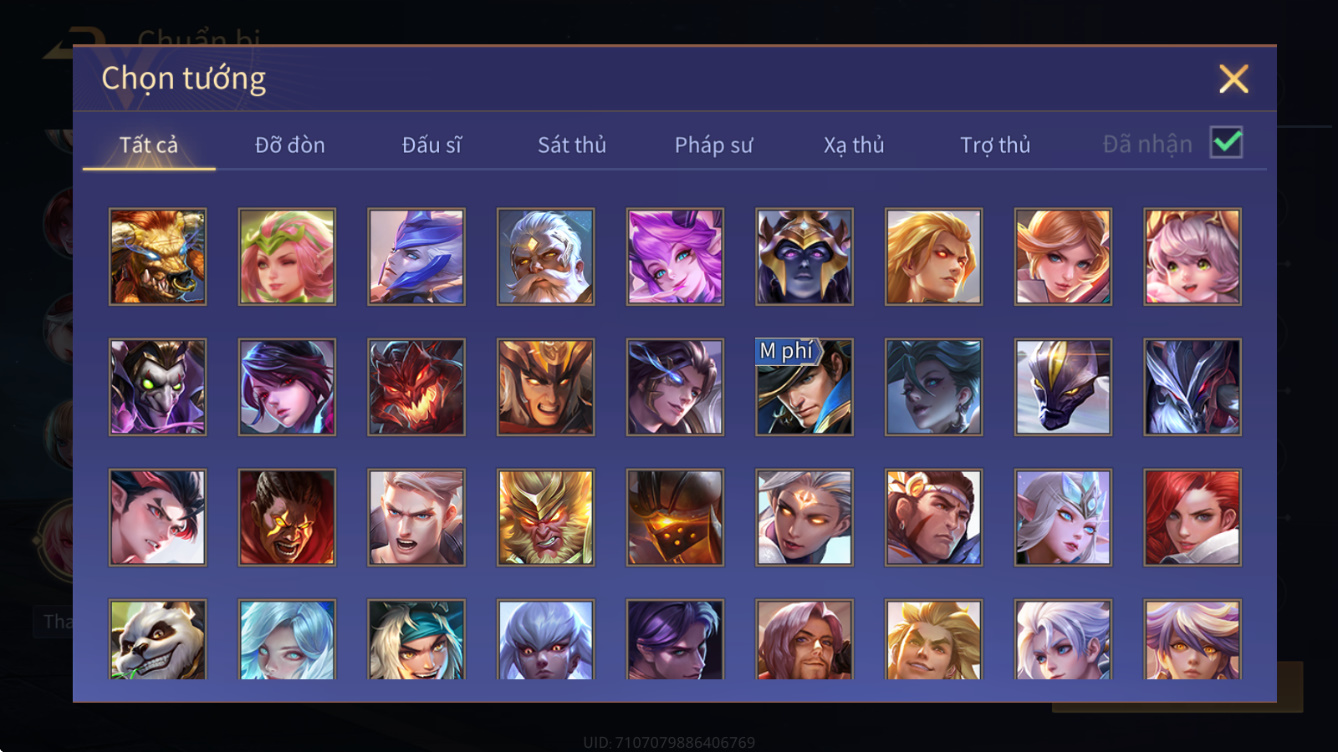Select the golden bull beast hero portrait
The height and width of the screenshot is (752, 1338).
[x=158, y=257]
